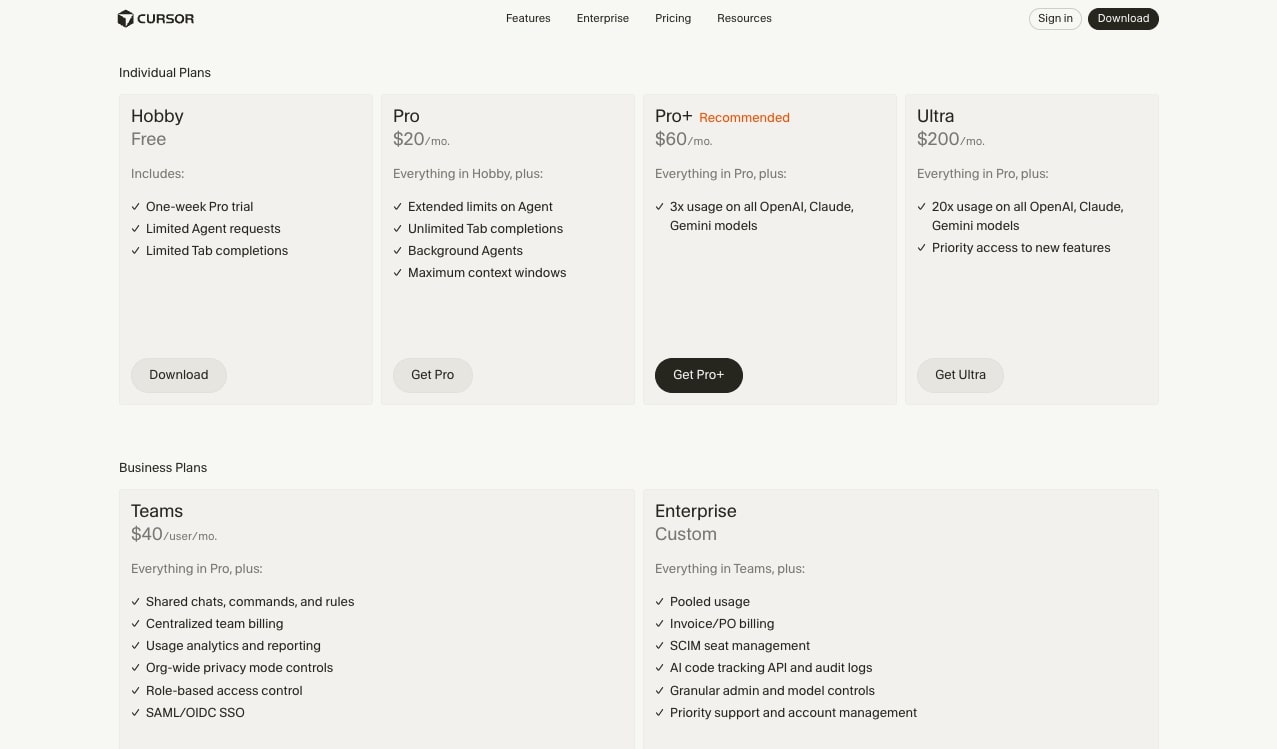
Task: Click the checkmark beside Priority access to new features
Action: click(x=922, y=247)
